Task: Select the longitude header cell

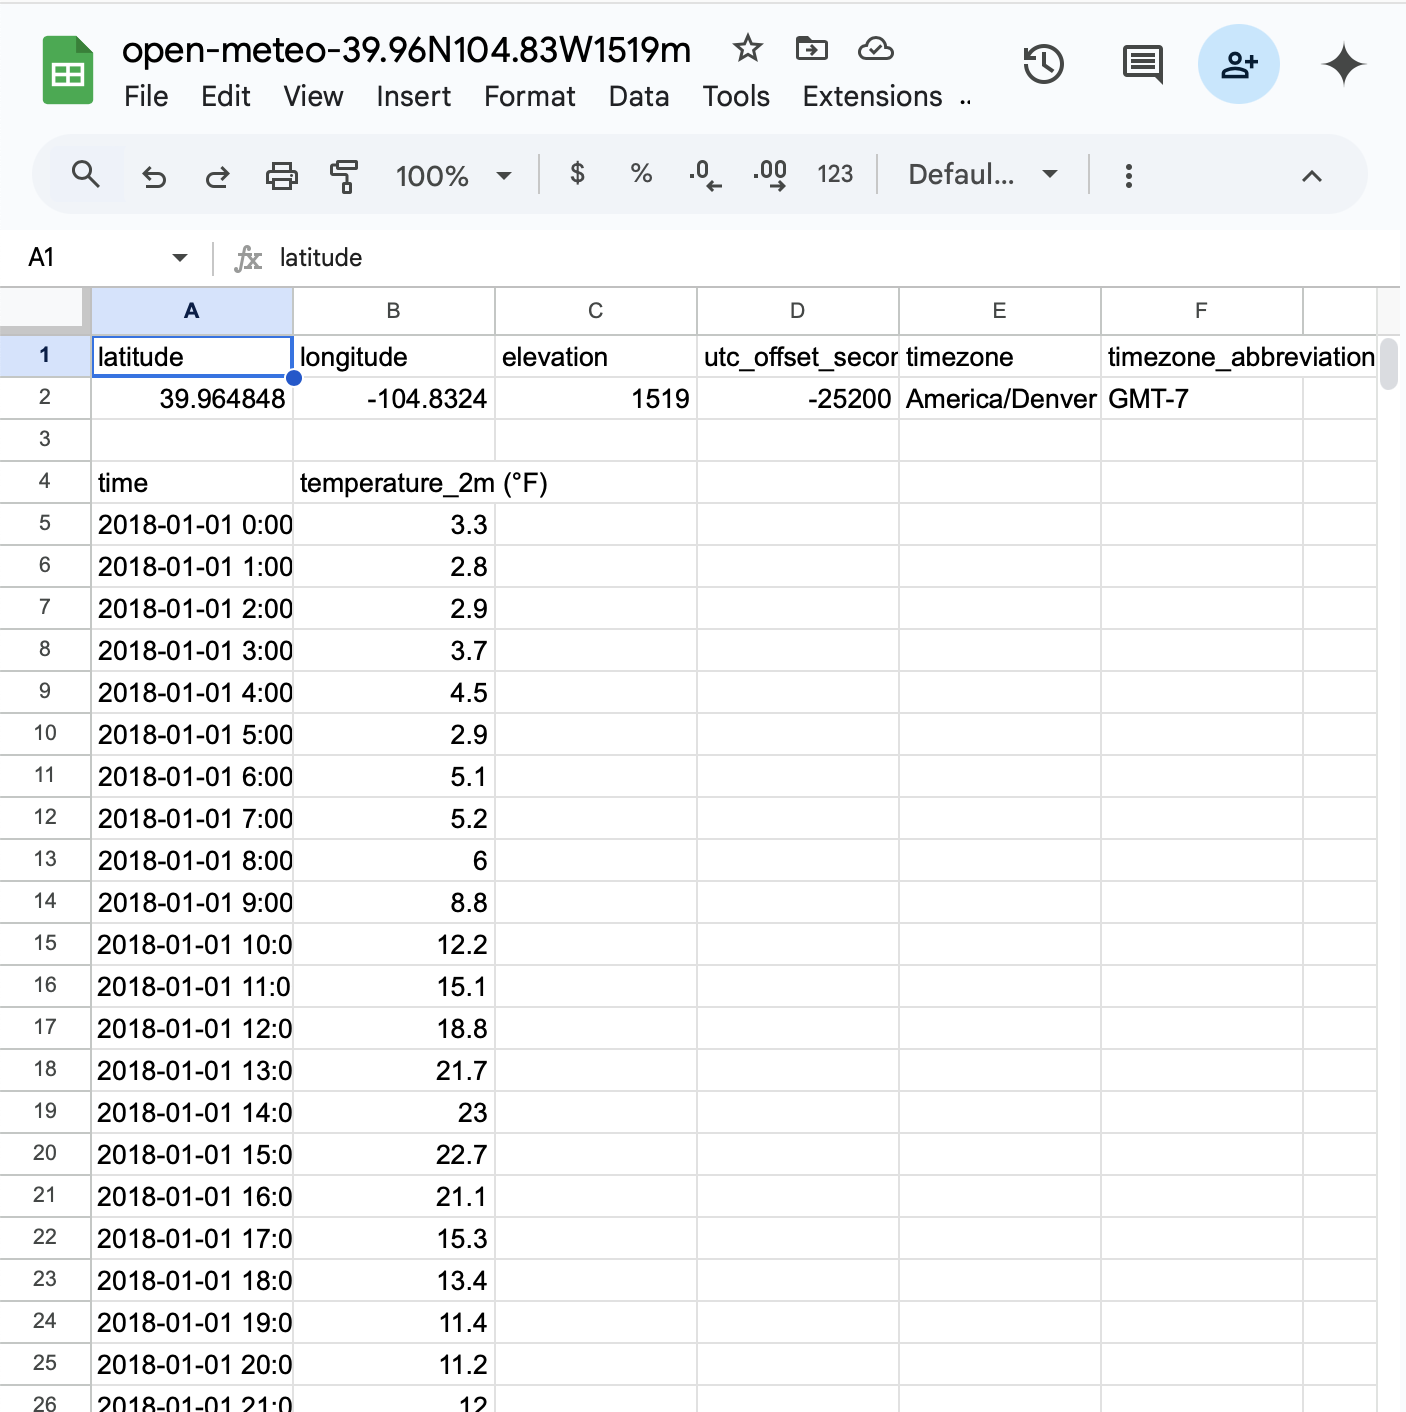Action: (394, 357)
